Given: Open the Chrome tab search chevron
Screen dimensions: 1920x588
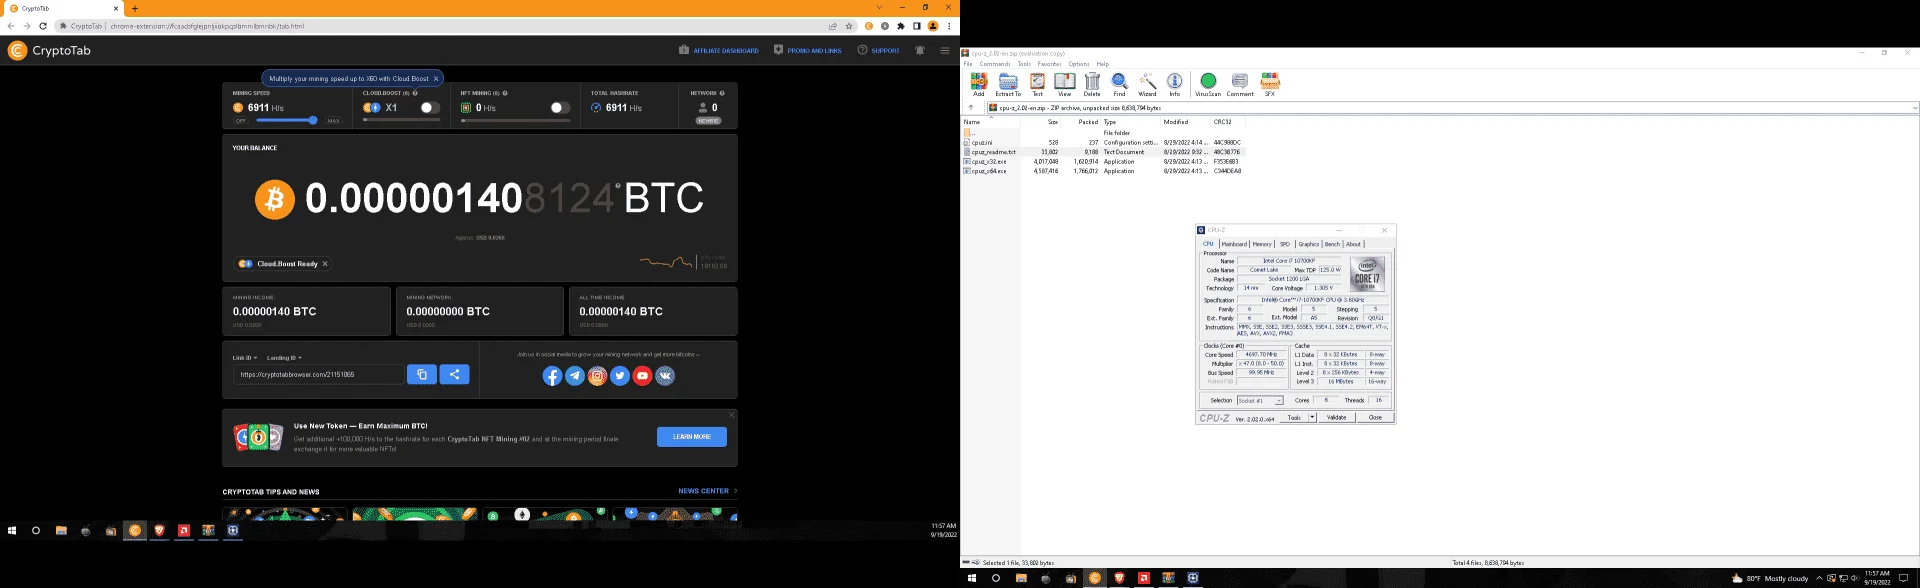Looking at the screenshot, I should [879, 8].
